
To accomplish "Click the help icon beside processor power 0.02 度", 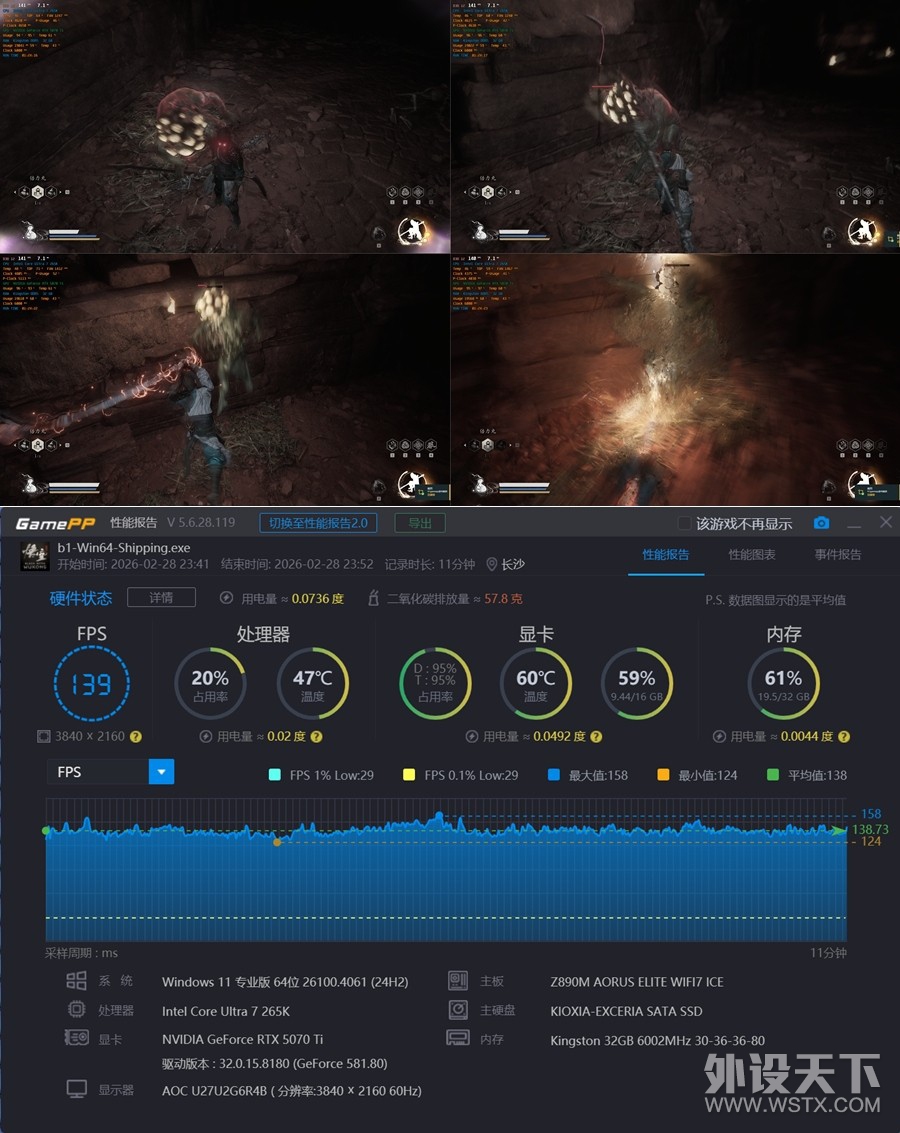I will tap(316, 736).
